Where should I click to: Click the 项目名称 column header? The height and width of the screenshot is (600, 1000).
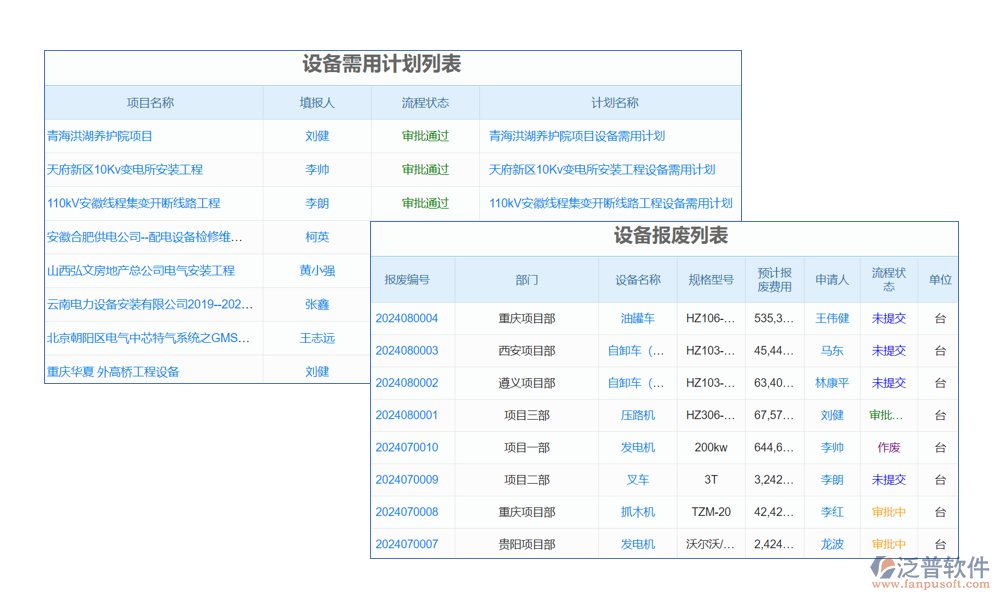pyautogui.click(x=150, y=103)
